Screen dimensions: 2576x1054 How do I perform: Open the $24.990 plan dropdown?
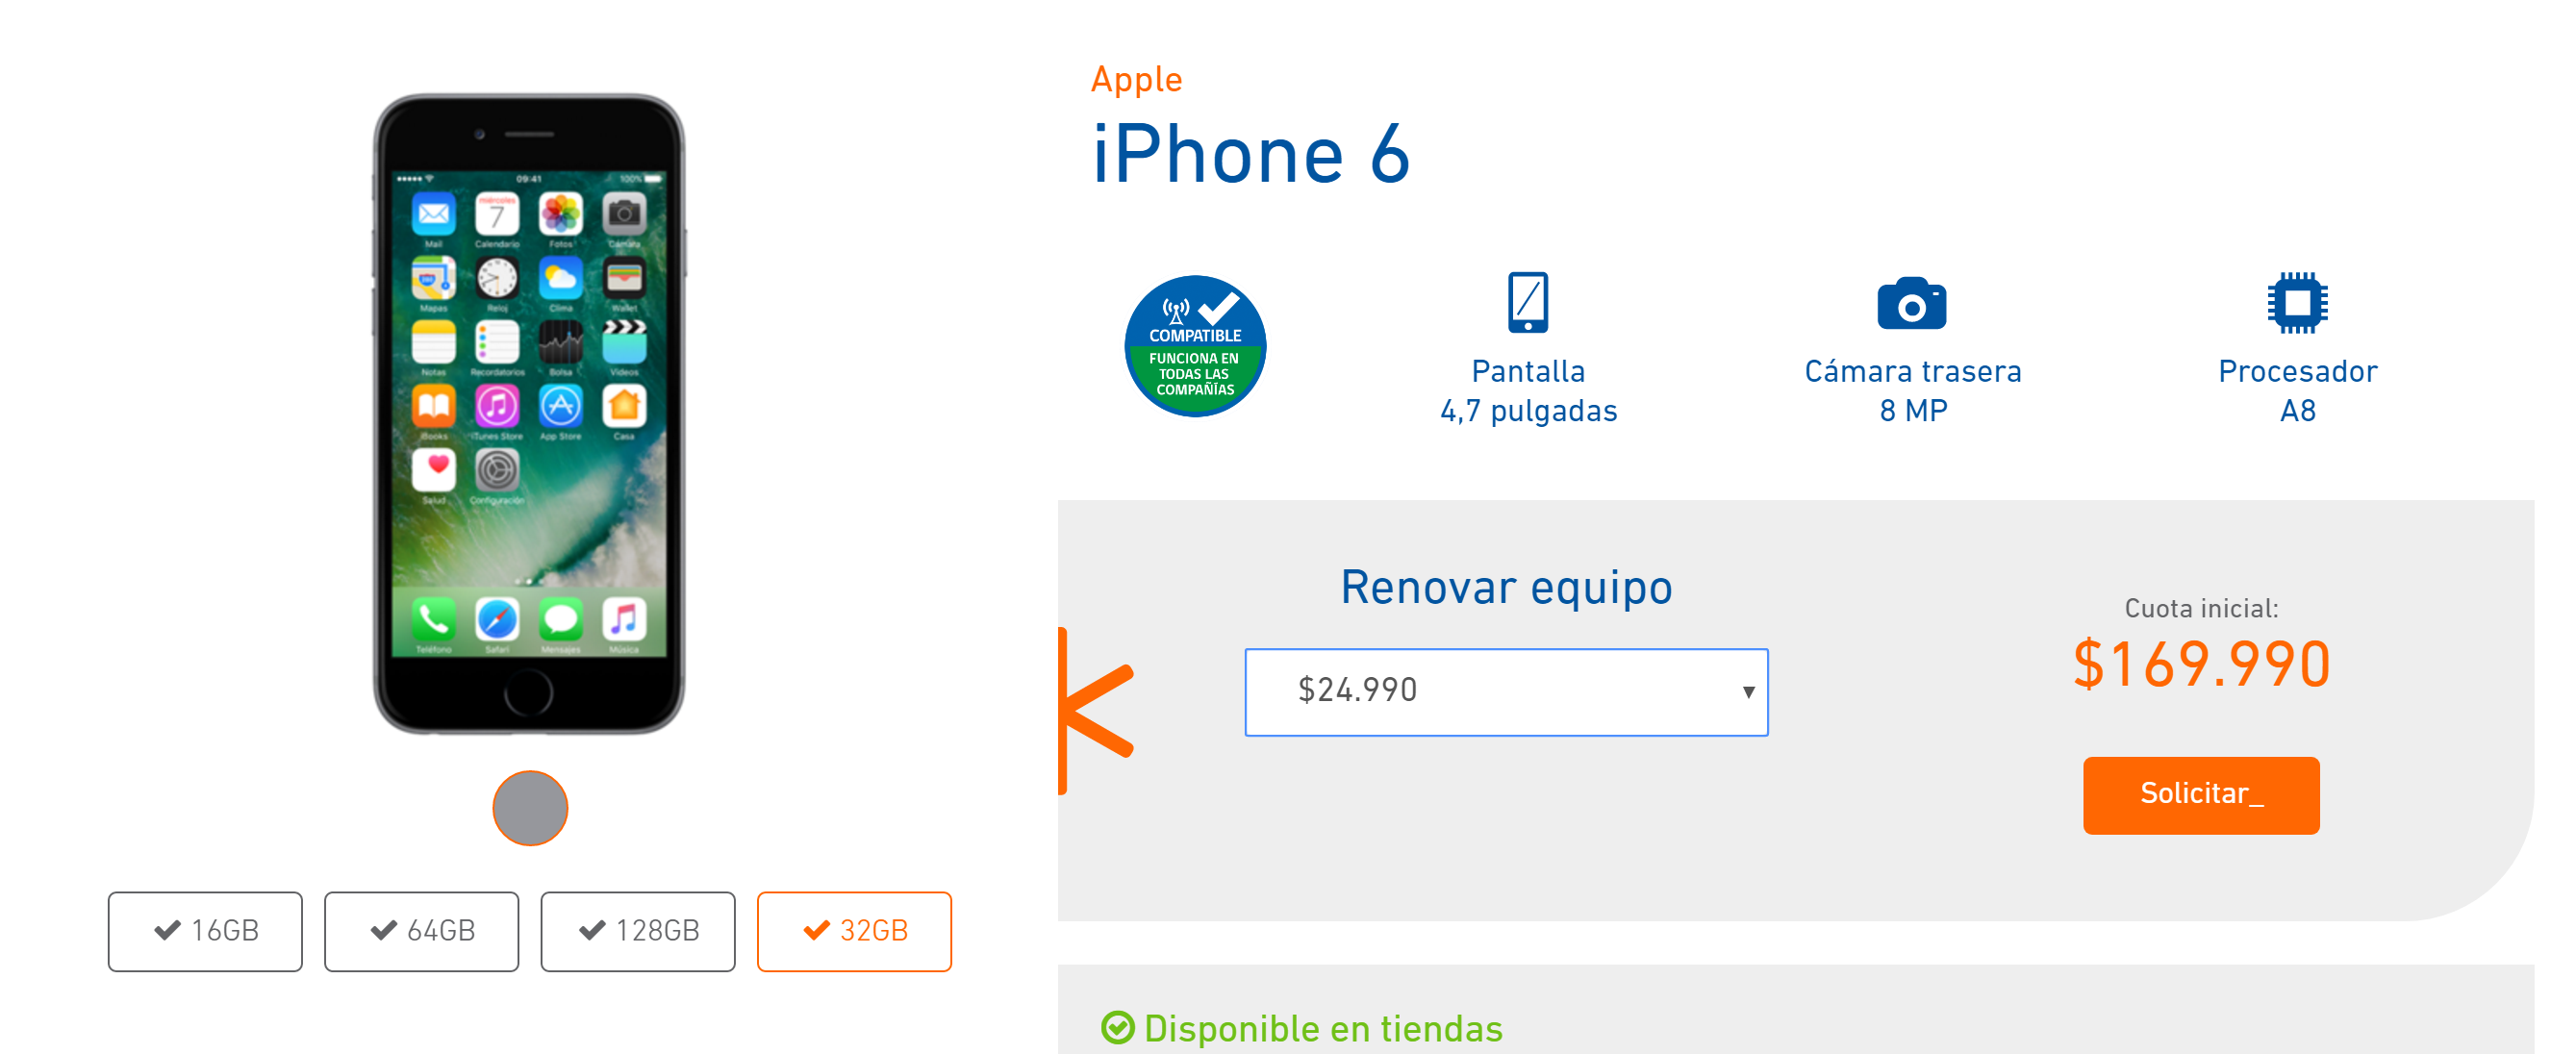click(x=1506, y=692)
